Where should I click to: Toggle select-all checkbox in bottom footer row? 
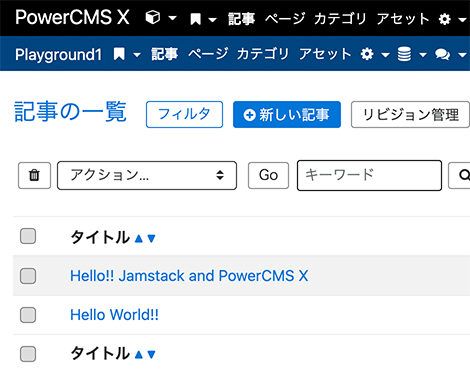[28, 354]
